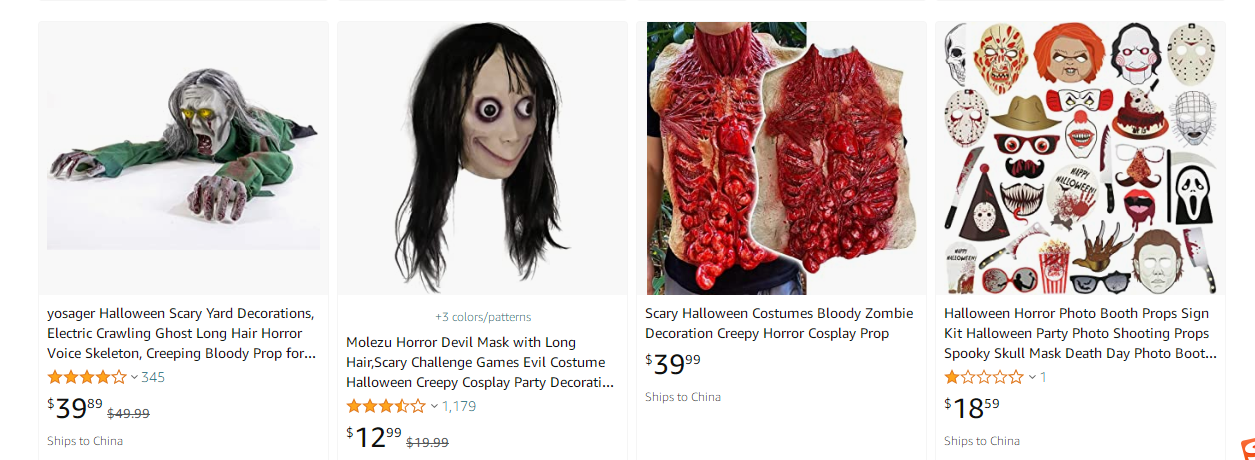Click the +3 colors/patterns link
The image size is (1255, 460).
[x=483, y=317]
